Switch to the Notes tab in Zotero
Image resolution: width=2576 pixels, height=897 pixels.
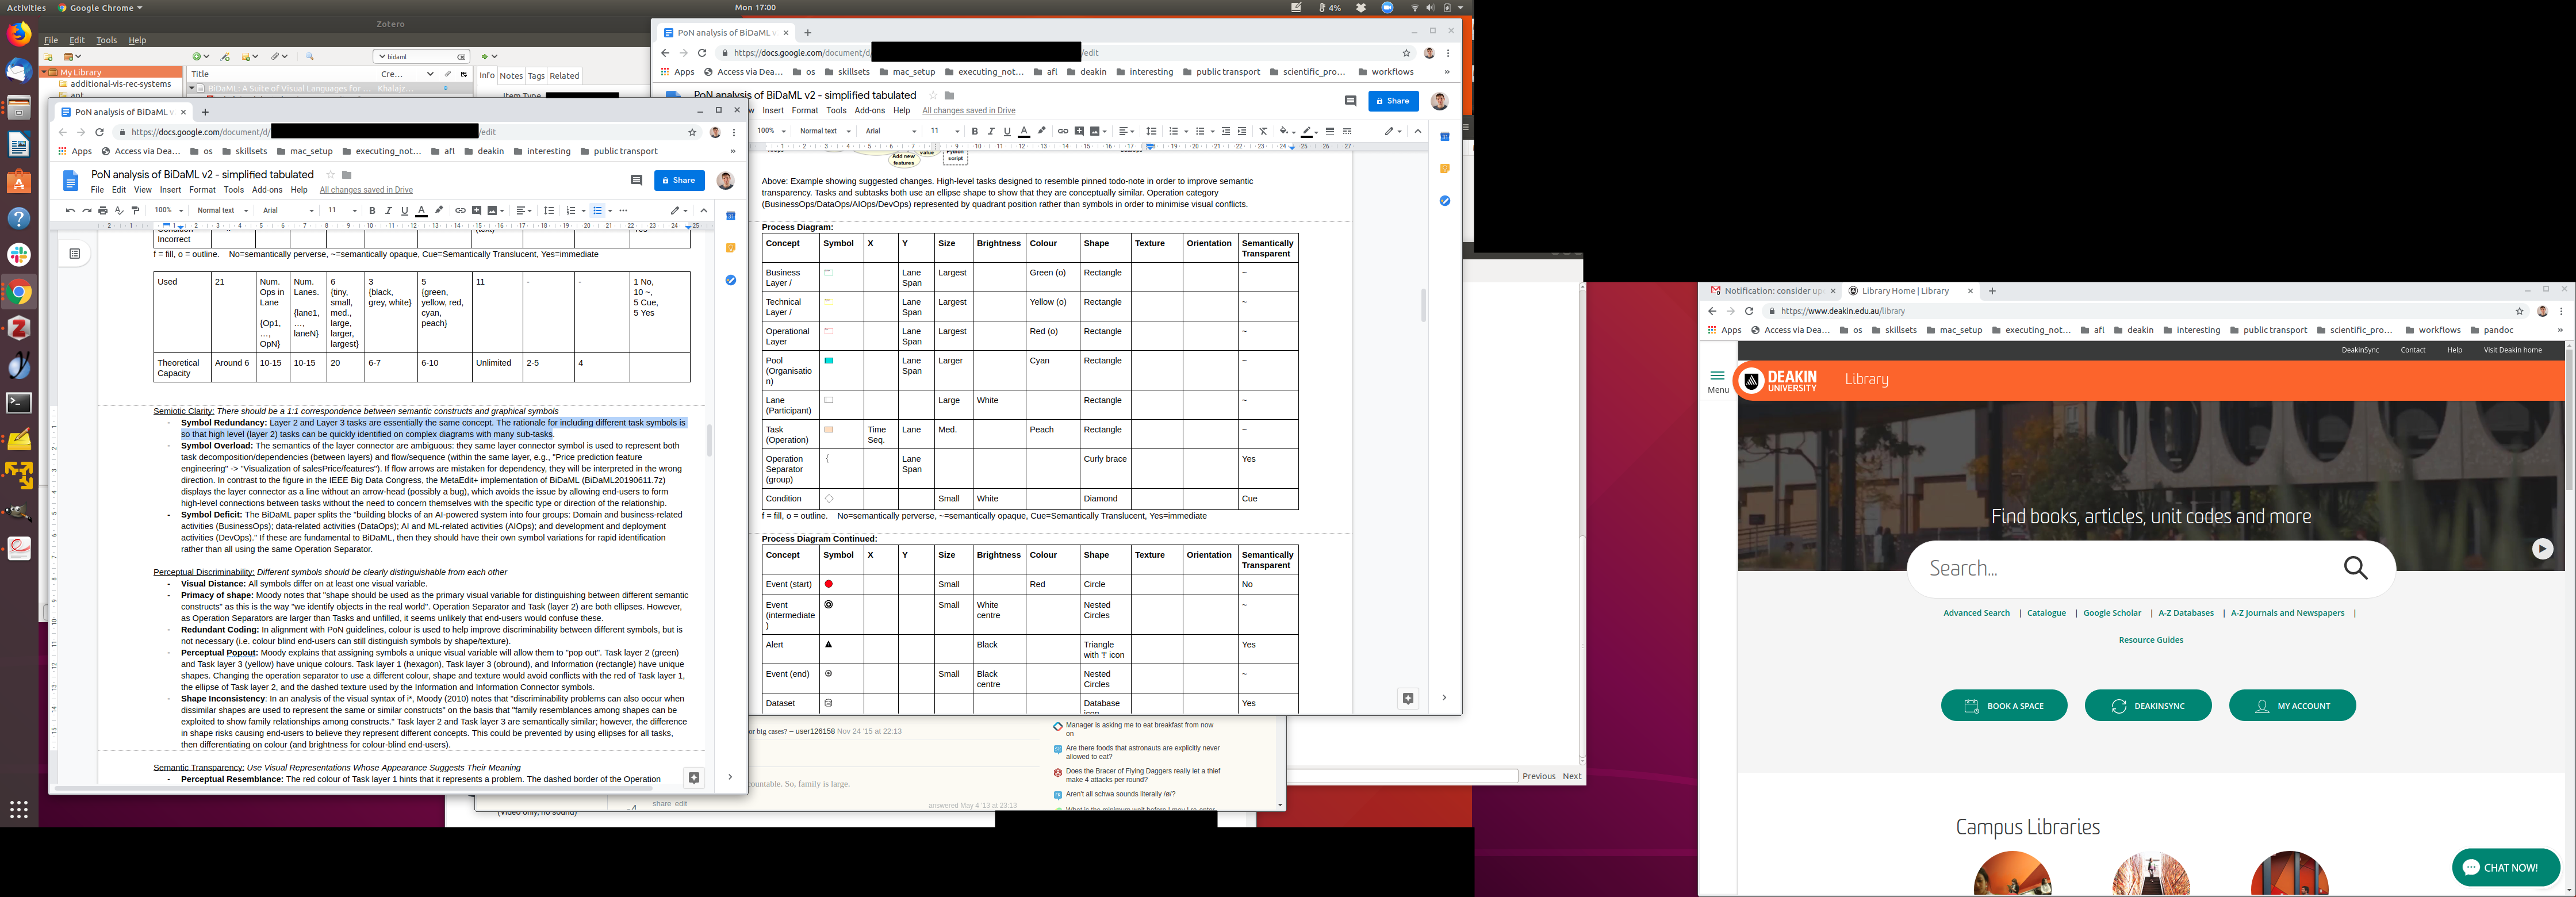[x=511, y=76]
